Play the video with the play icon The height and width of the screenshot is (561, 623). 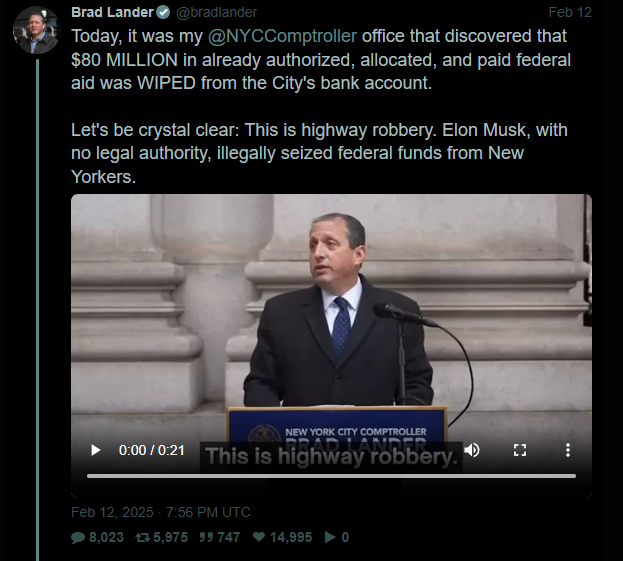pyautogui.click(x=95, y=450)
